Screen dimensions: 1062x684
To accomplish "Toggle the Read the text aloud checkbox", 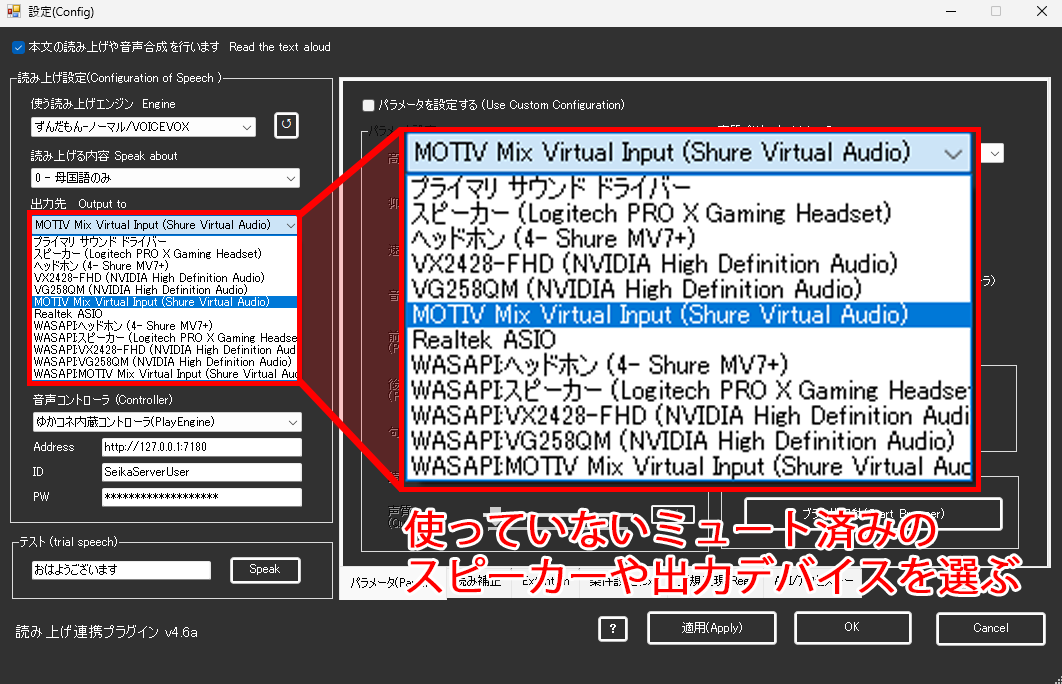I will point(18,47).
